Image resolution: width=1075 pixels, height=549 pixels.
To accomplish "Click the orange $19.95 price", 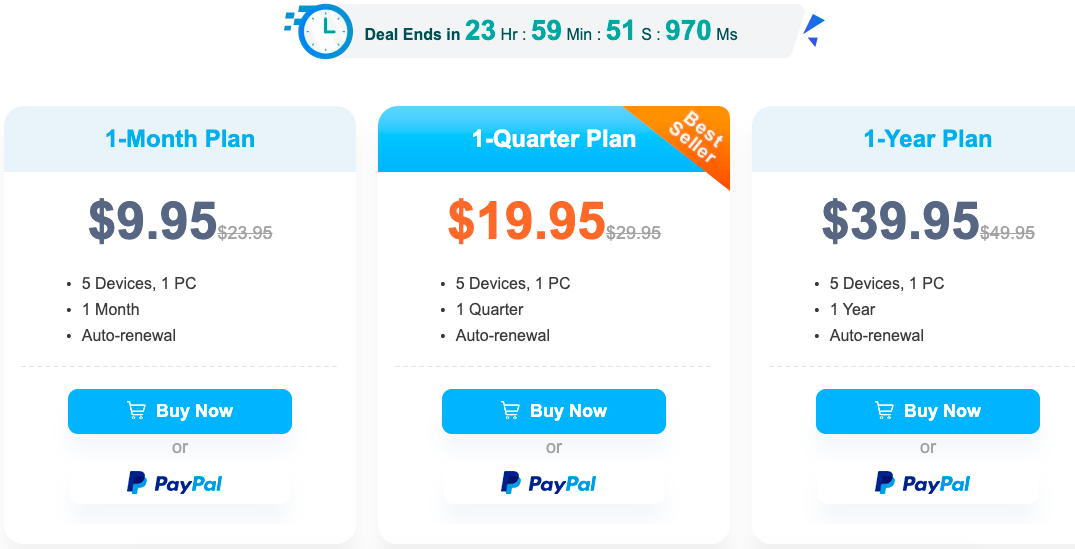I will tap(527, 221).
